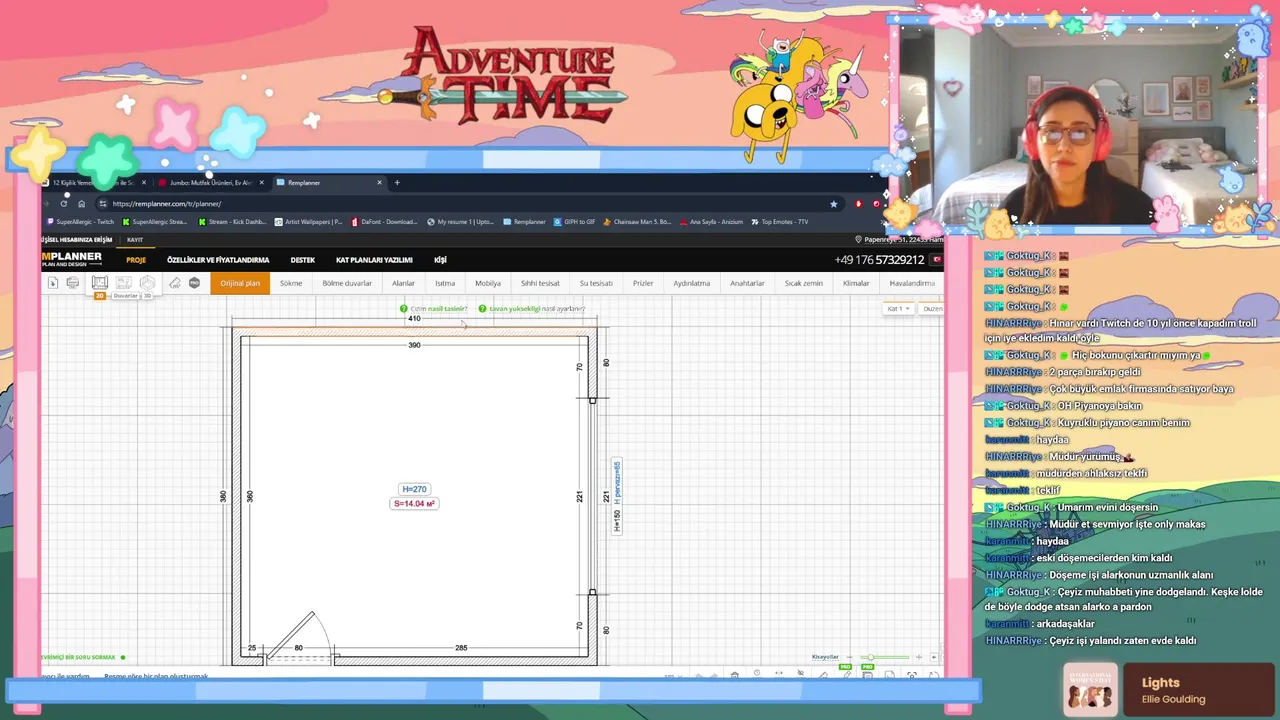Open the Isıtma tab
The height and width of the screenshot is (720, 1280).
pos(445,283)
